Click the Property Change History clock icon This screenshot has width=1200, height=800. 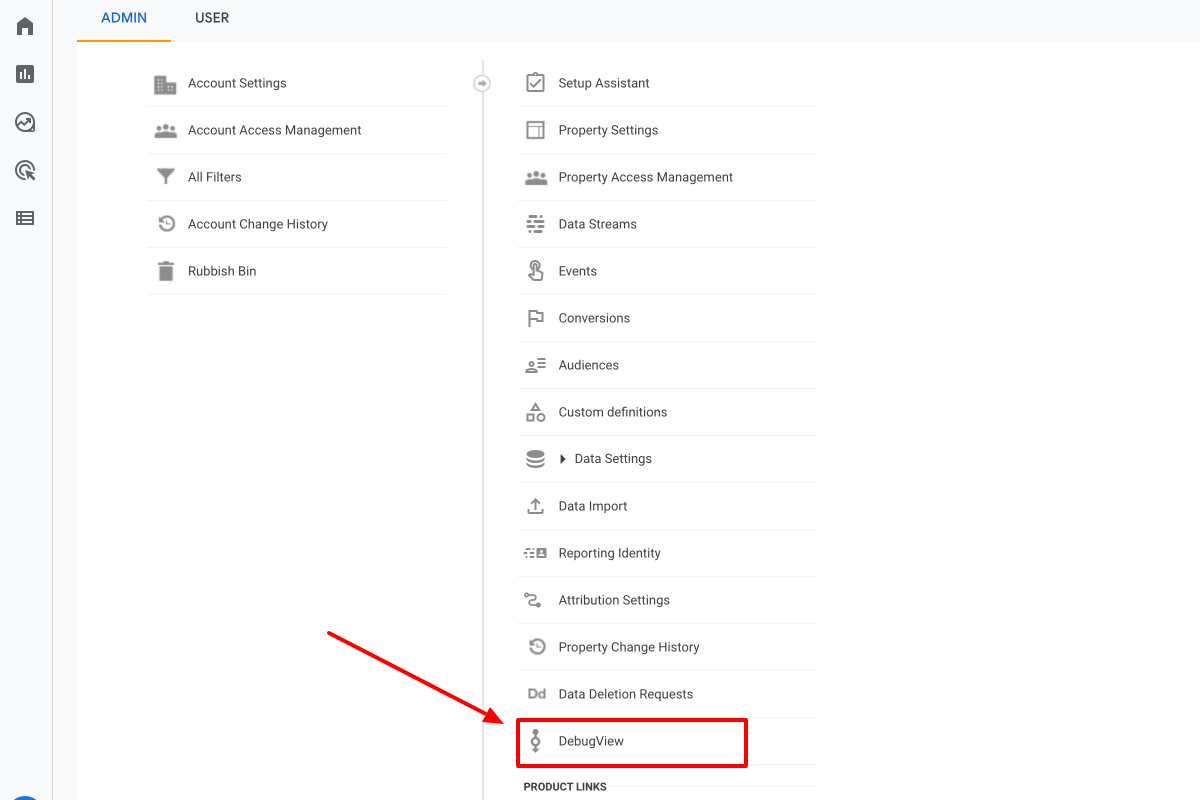pyautogui.click(x=535, y=647)
